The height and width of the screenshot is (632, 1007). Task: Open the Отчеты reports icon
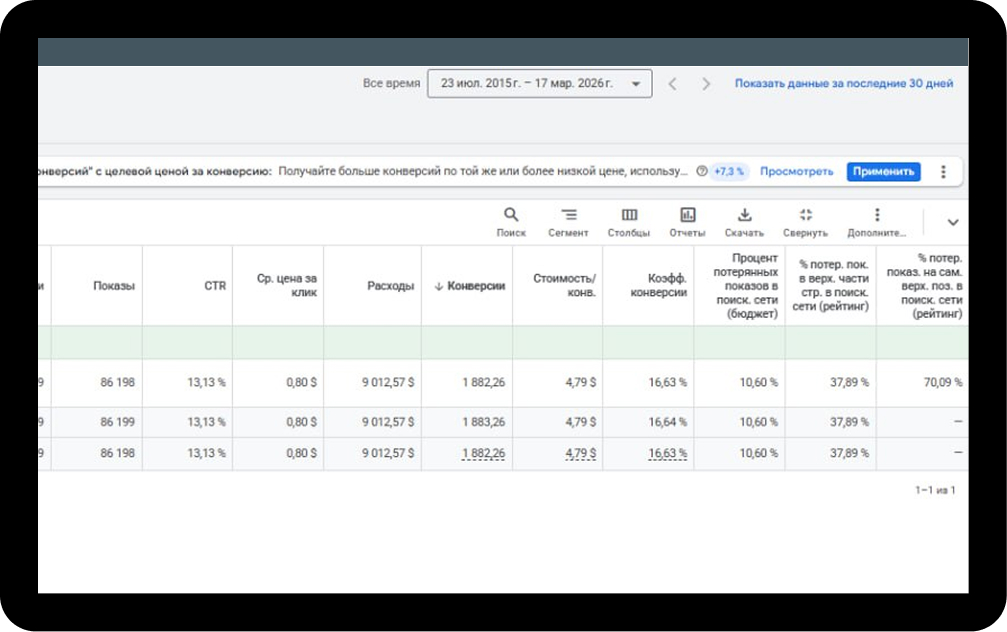click(x=687, y=215)
